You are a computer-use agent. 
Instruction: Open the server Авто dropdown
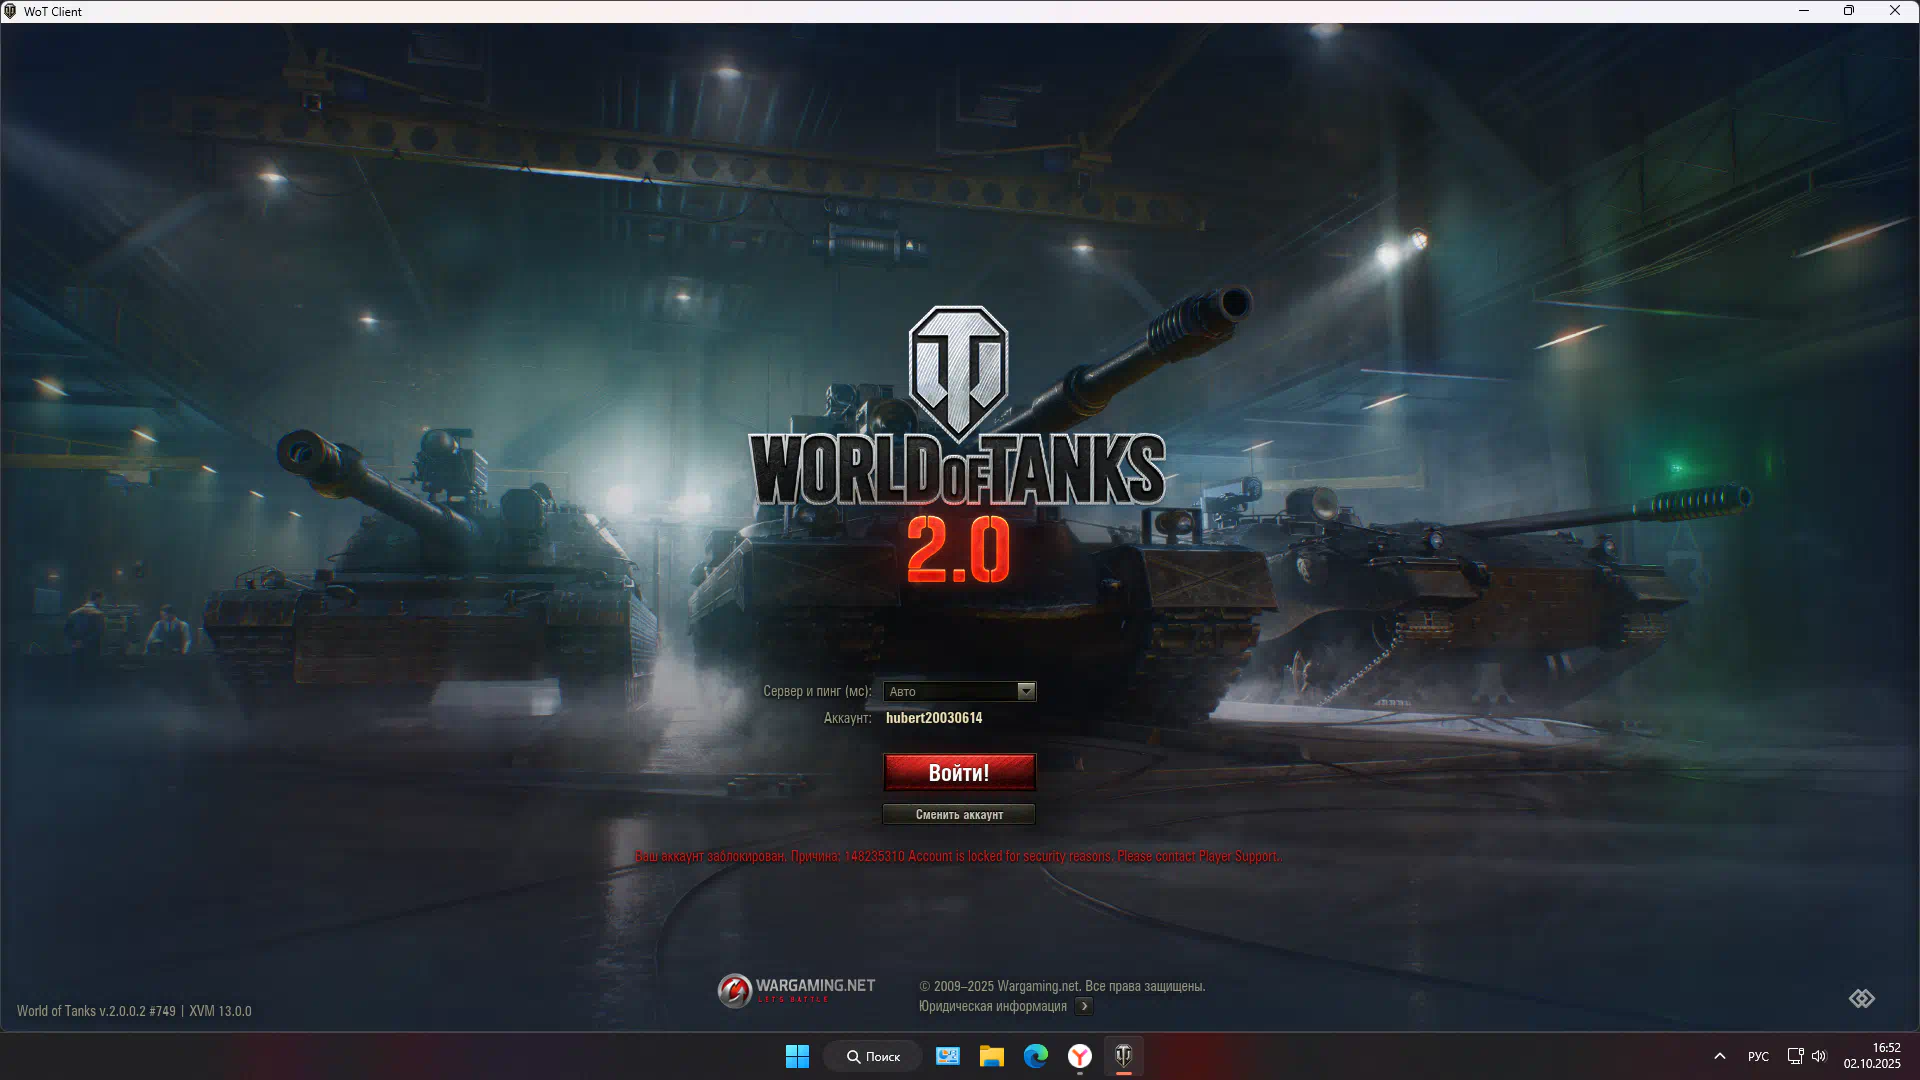pyautogui.click(x=950, y=691)
